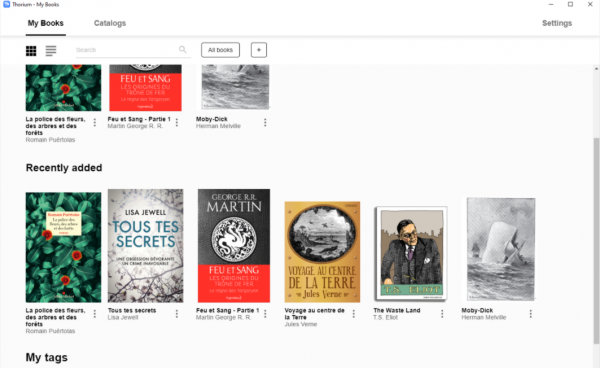Open Tous tes secrets book cover
Image resolution: width=600 pixels, height=368 pixels.
click(145, 246)
